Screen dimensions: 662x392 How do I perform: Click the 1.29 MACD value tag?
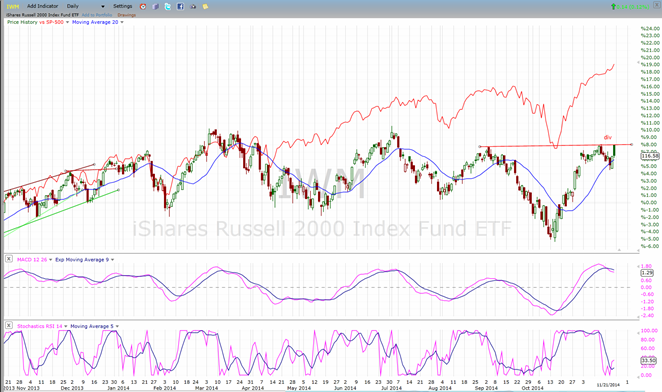pos(647,273)
